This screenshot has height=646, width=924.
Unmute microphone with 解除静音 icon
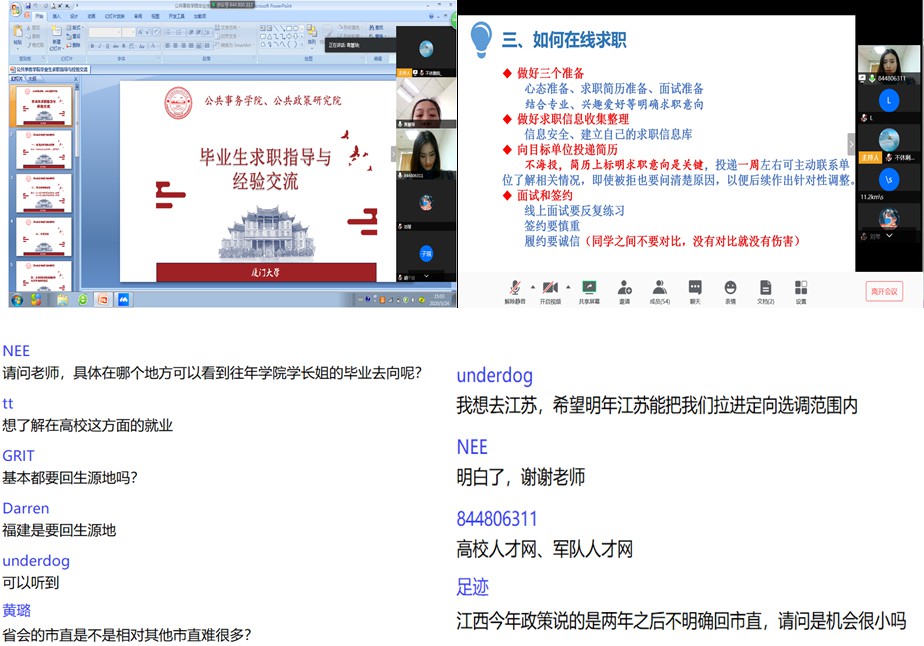(x=514, y=288)
